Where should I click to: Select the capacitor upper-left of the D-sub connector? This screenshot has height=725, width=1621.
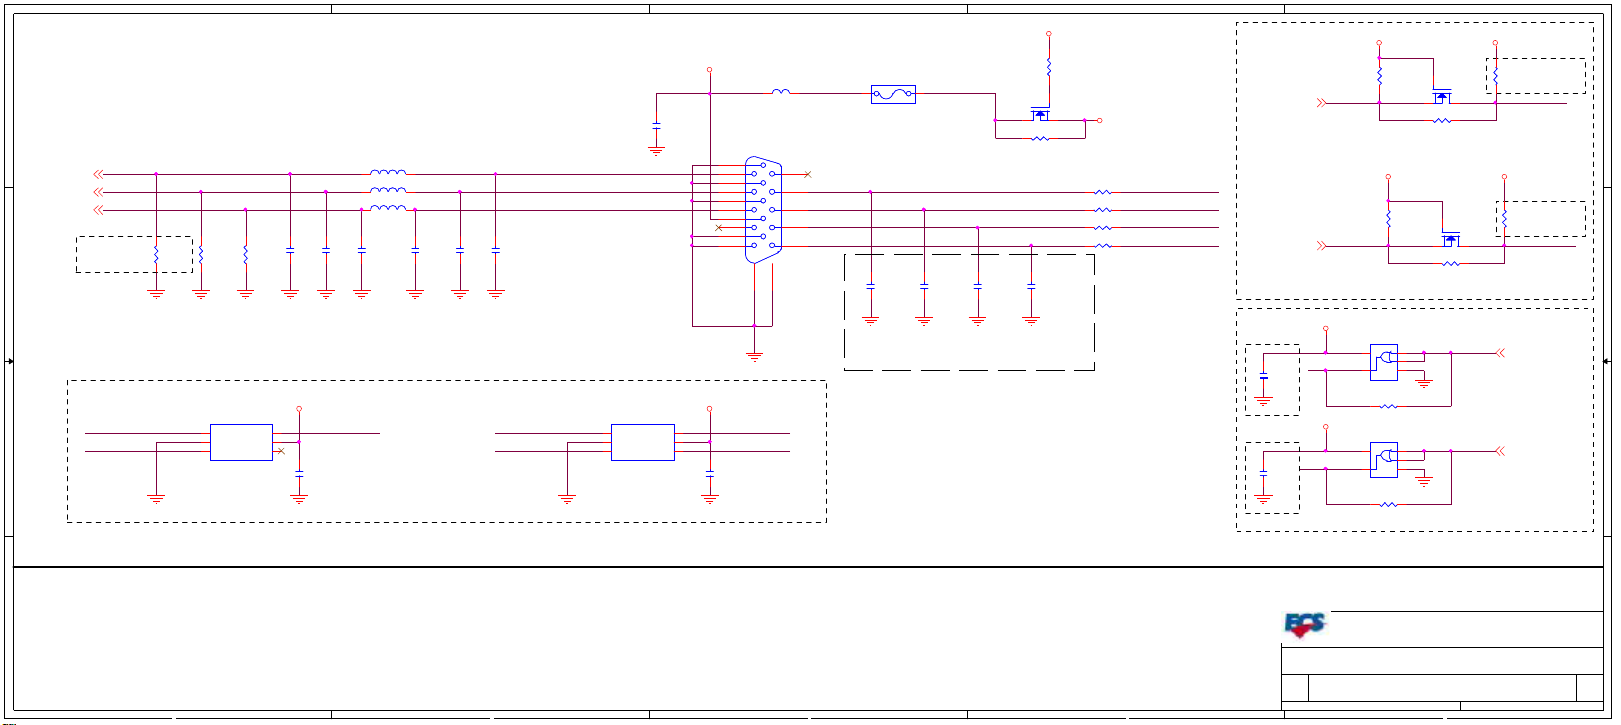(656, 127)
